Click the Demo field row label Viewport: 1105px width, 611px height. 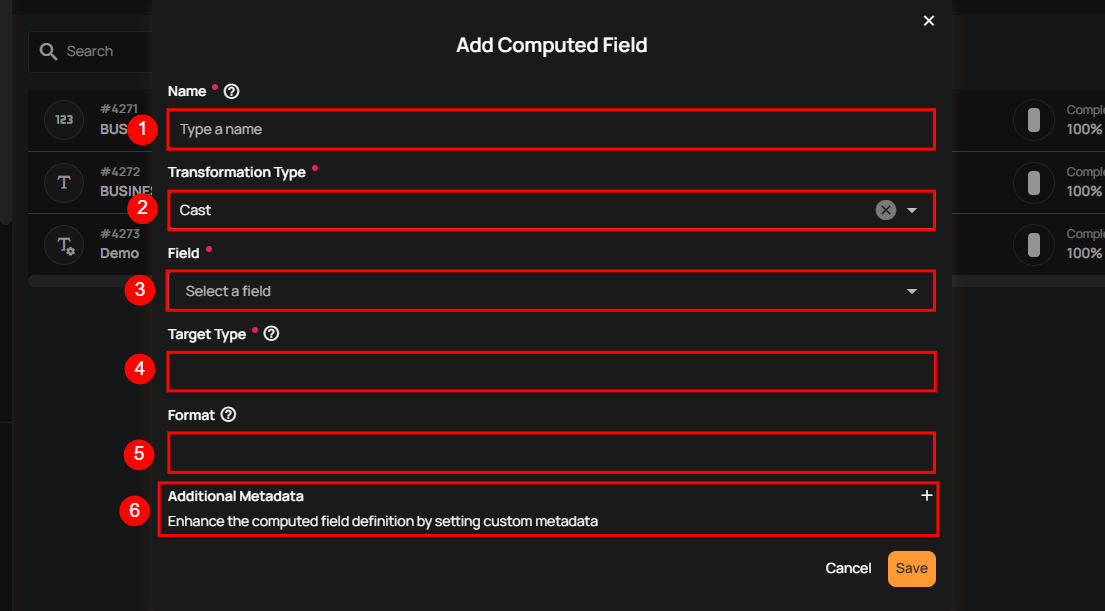pos(119,254)
